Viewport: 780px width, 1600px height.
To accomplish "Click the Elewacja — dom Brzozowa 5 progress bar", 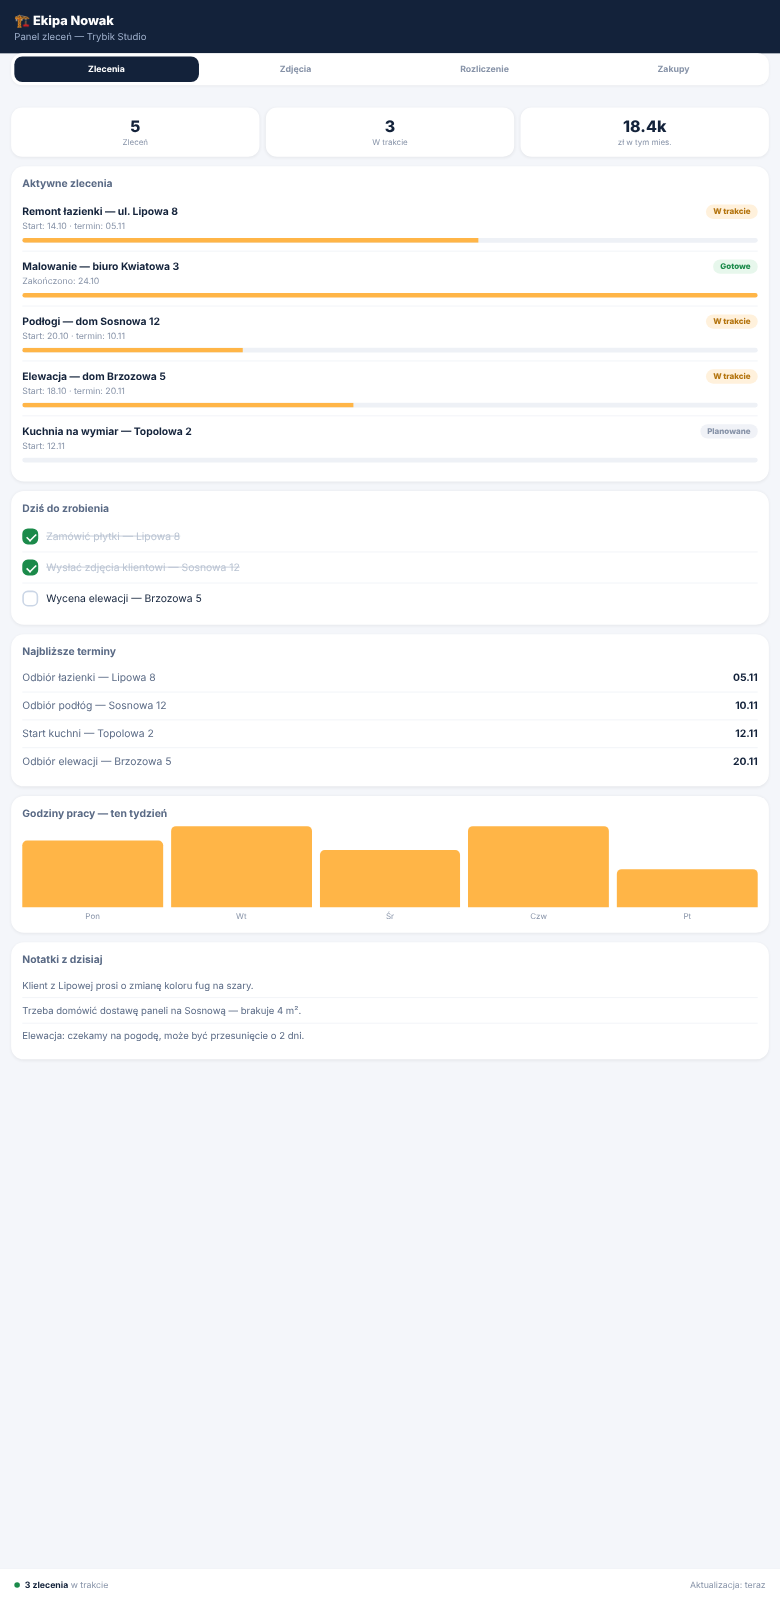I will [x=390, y=405].
